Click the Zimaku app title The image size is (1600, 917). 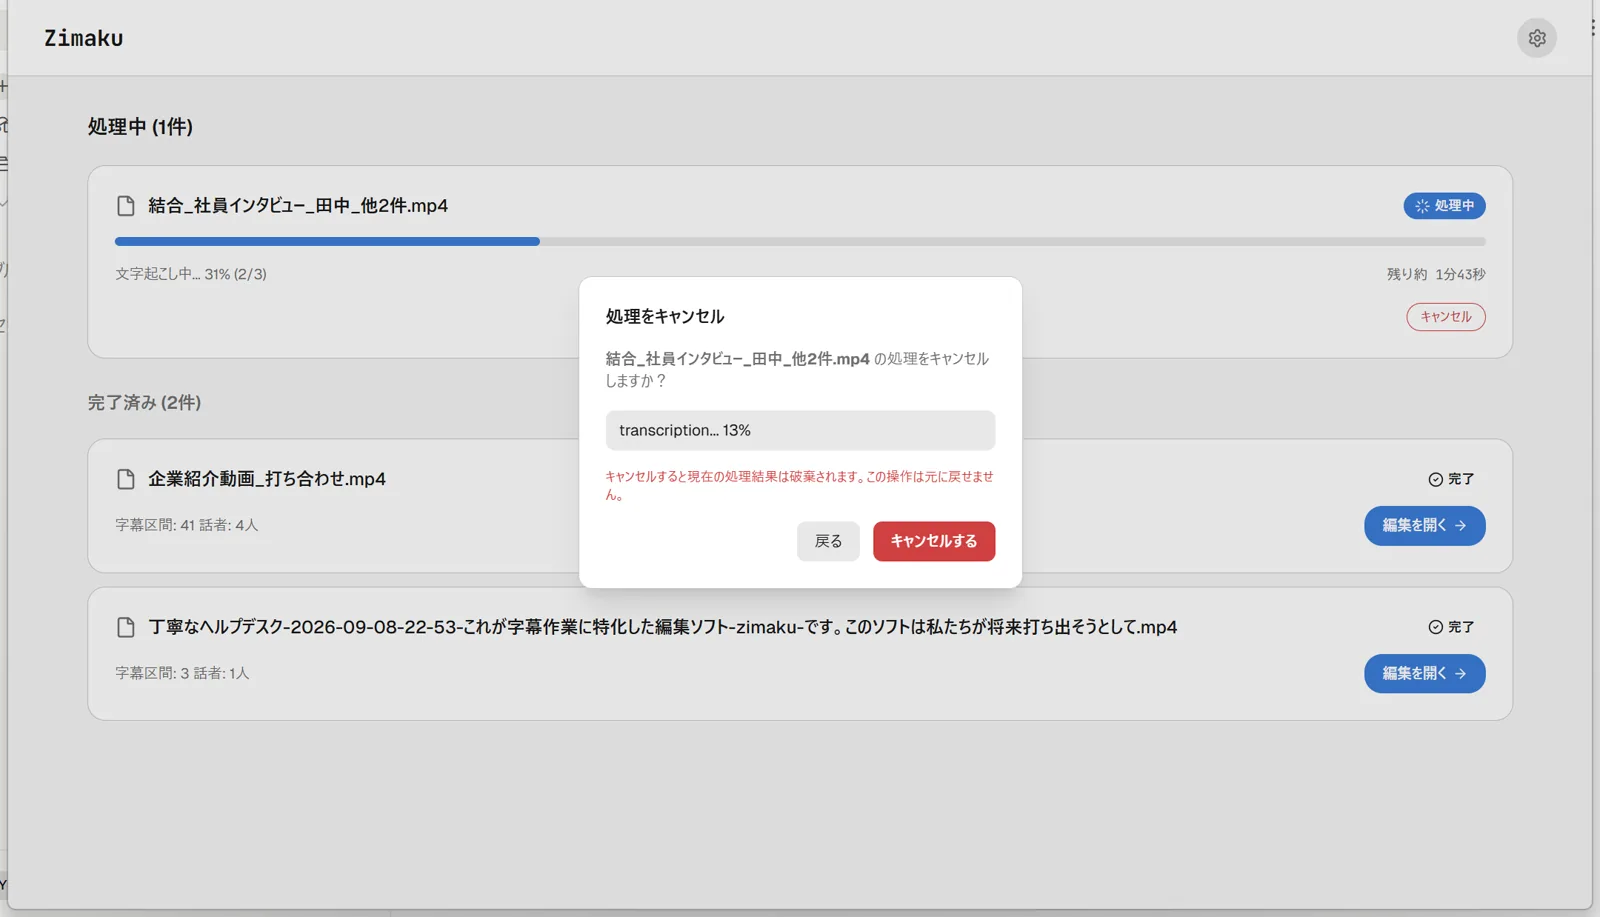pyautogui.click(x=84, y=38)
